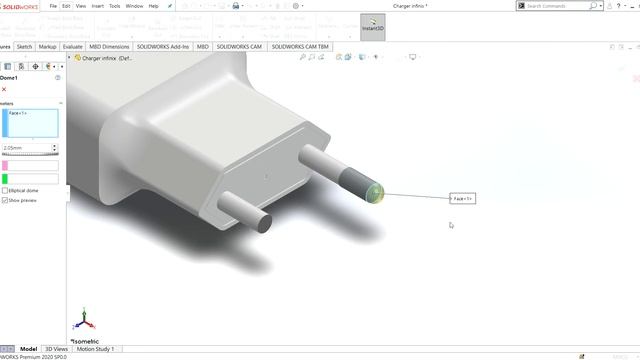Image resolution: width=640 pixels, height=360 pixels.
Task: Click the View Settings monitor icon
Action: click(412, 57)
